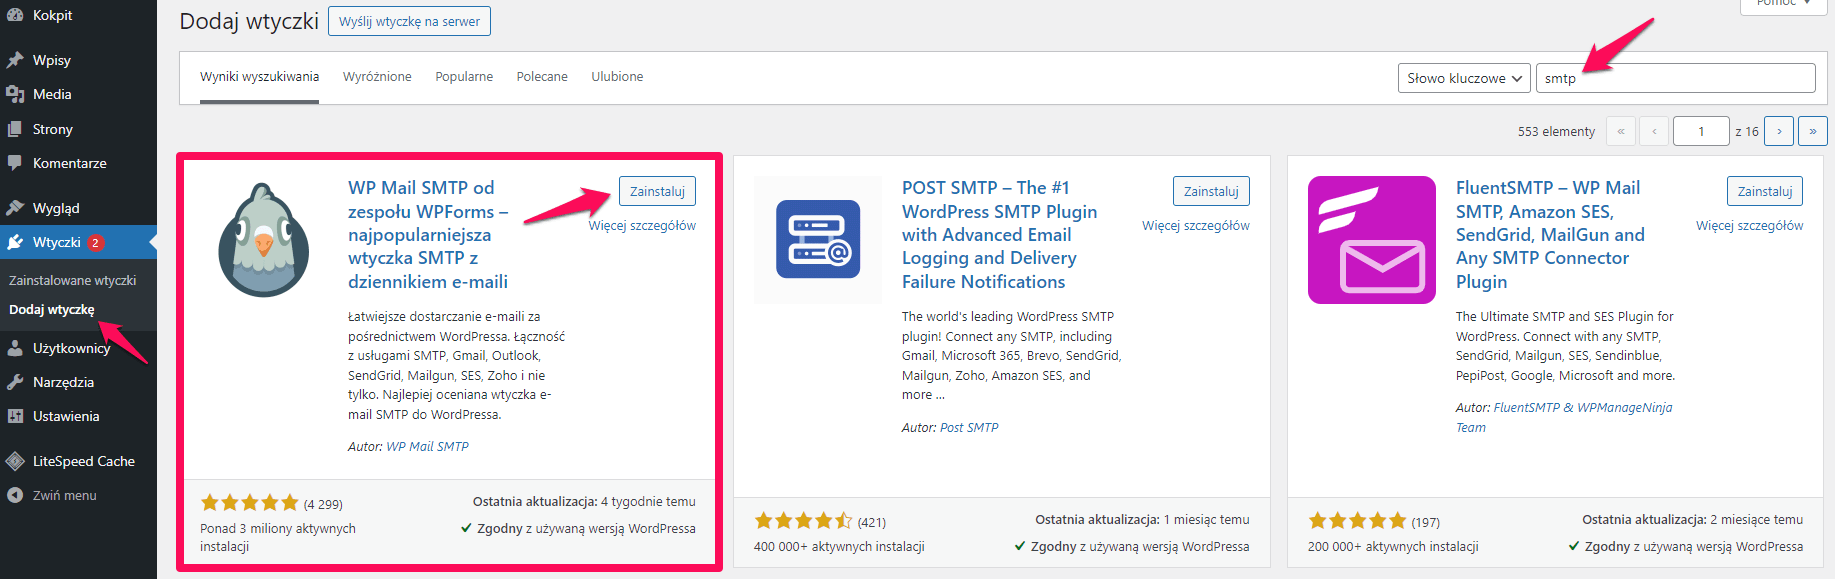Screen dimensions: 1835x579
Task: Click FluentSMTP star rating
Action: tap(1358, 521)
